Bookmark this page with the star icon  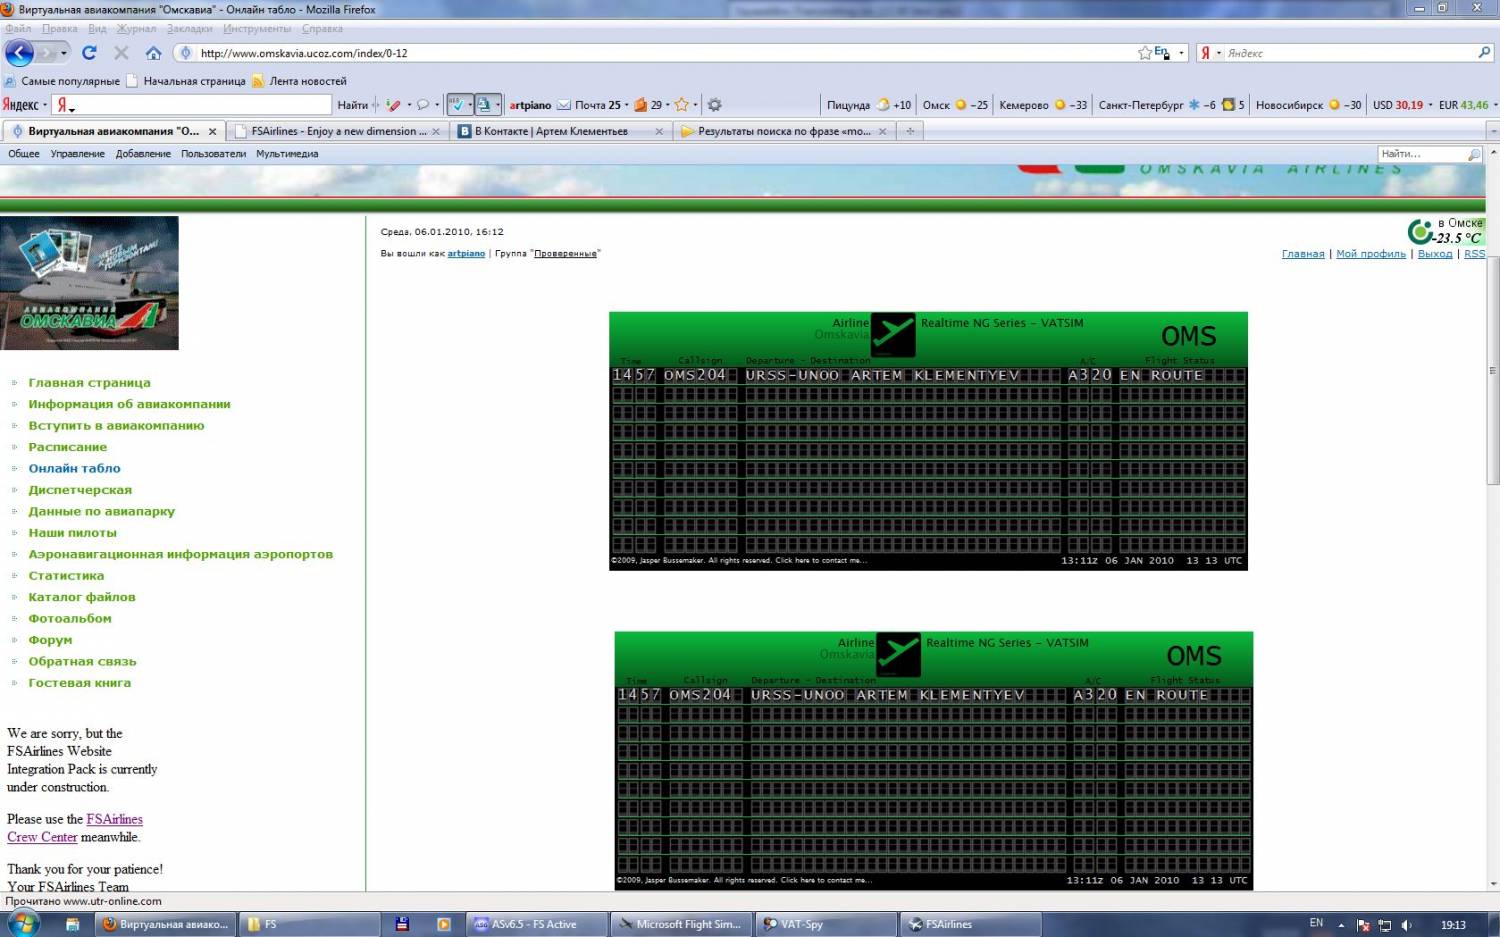[1145, 53]
